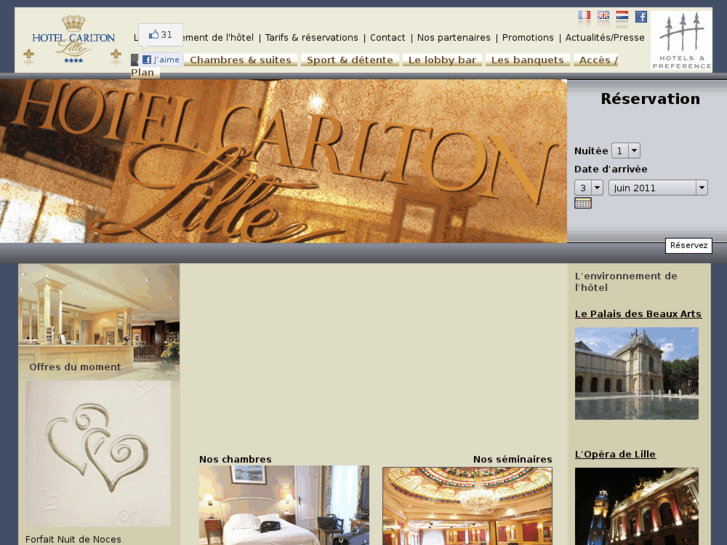Viewport: 727px width, 545px height.
Task: Click the Facebook J'aime like button
Action: [x=160, y=59]
